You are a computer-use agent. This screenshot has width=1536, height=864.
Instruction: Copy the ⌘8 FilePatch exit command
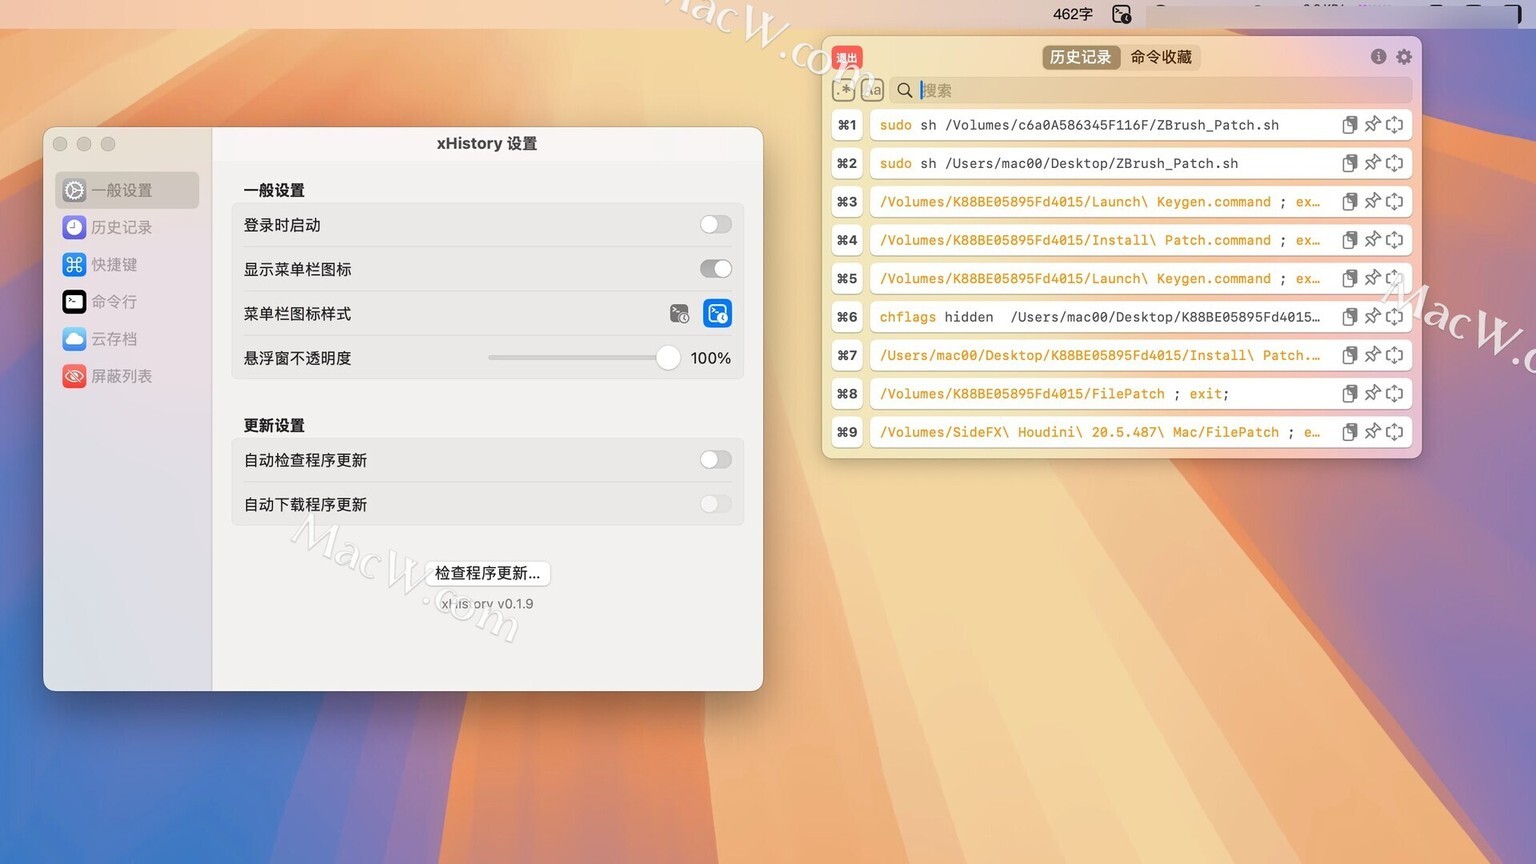[x=1349, y=394]
